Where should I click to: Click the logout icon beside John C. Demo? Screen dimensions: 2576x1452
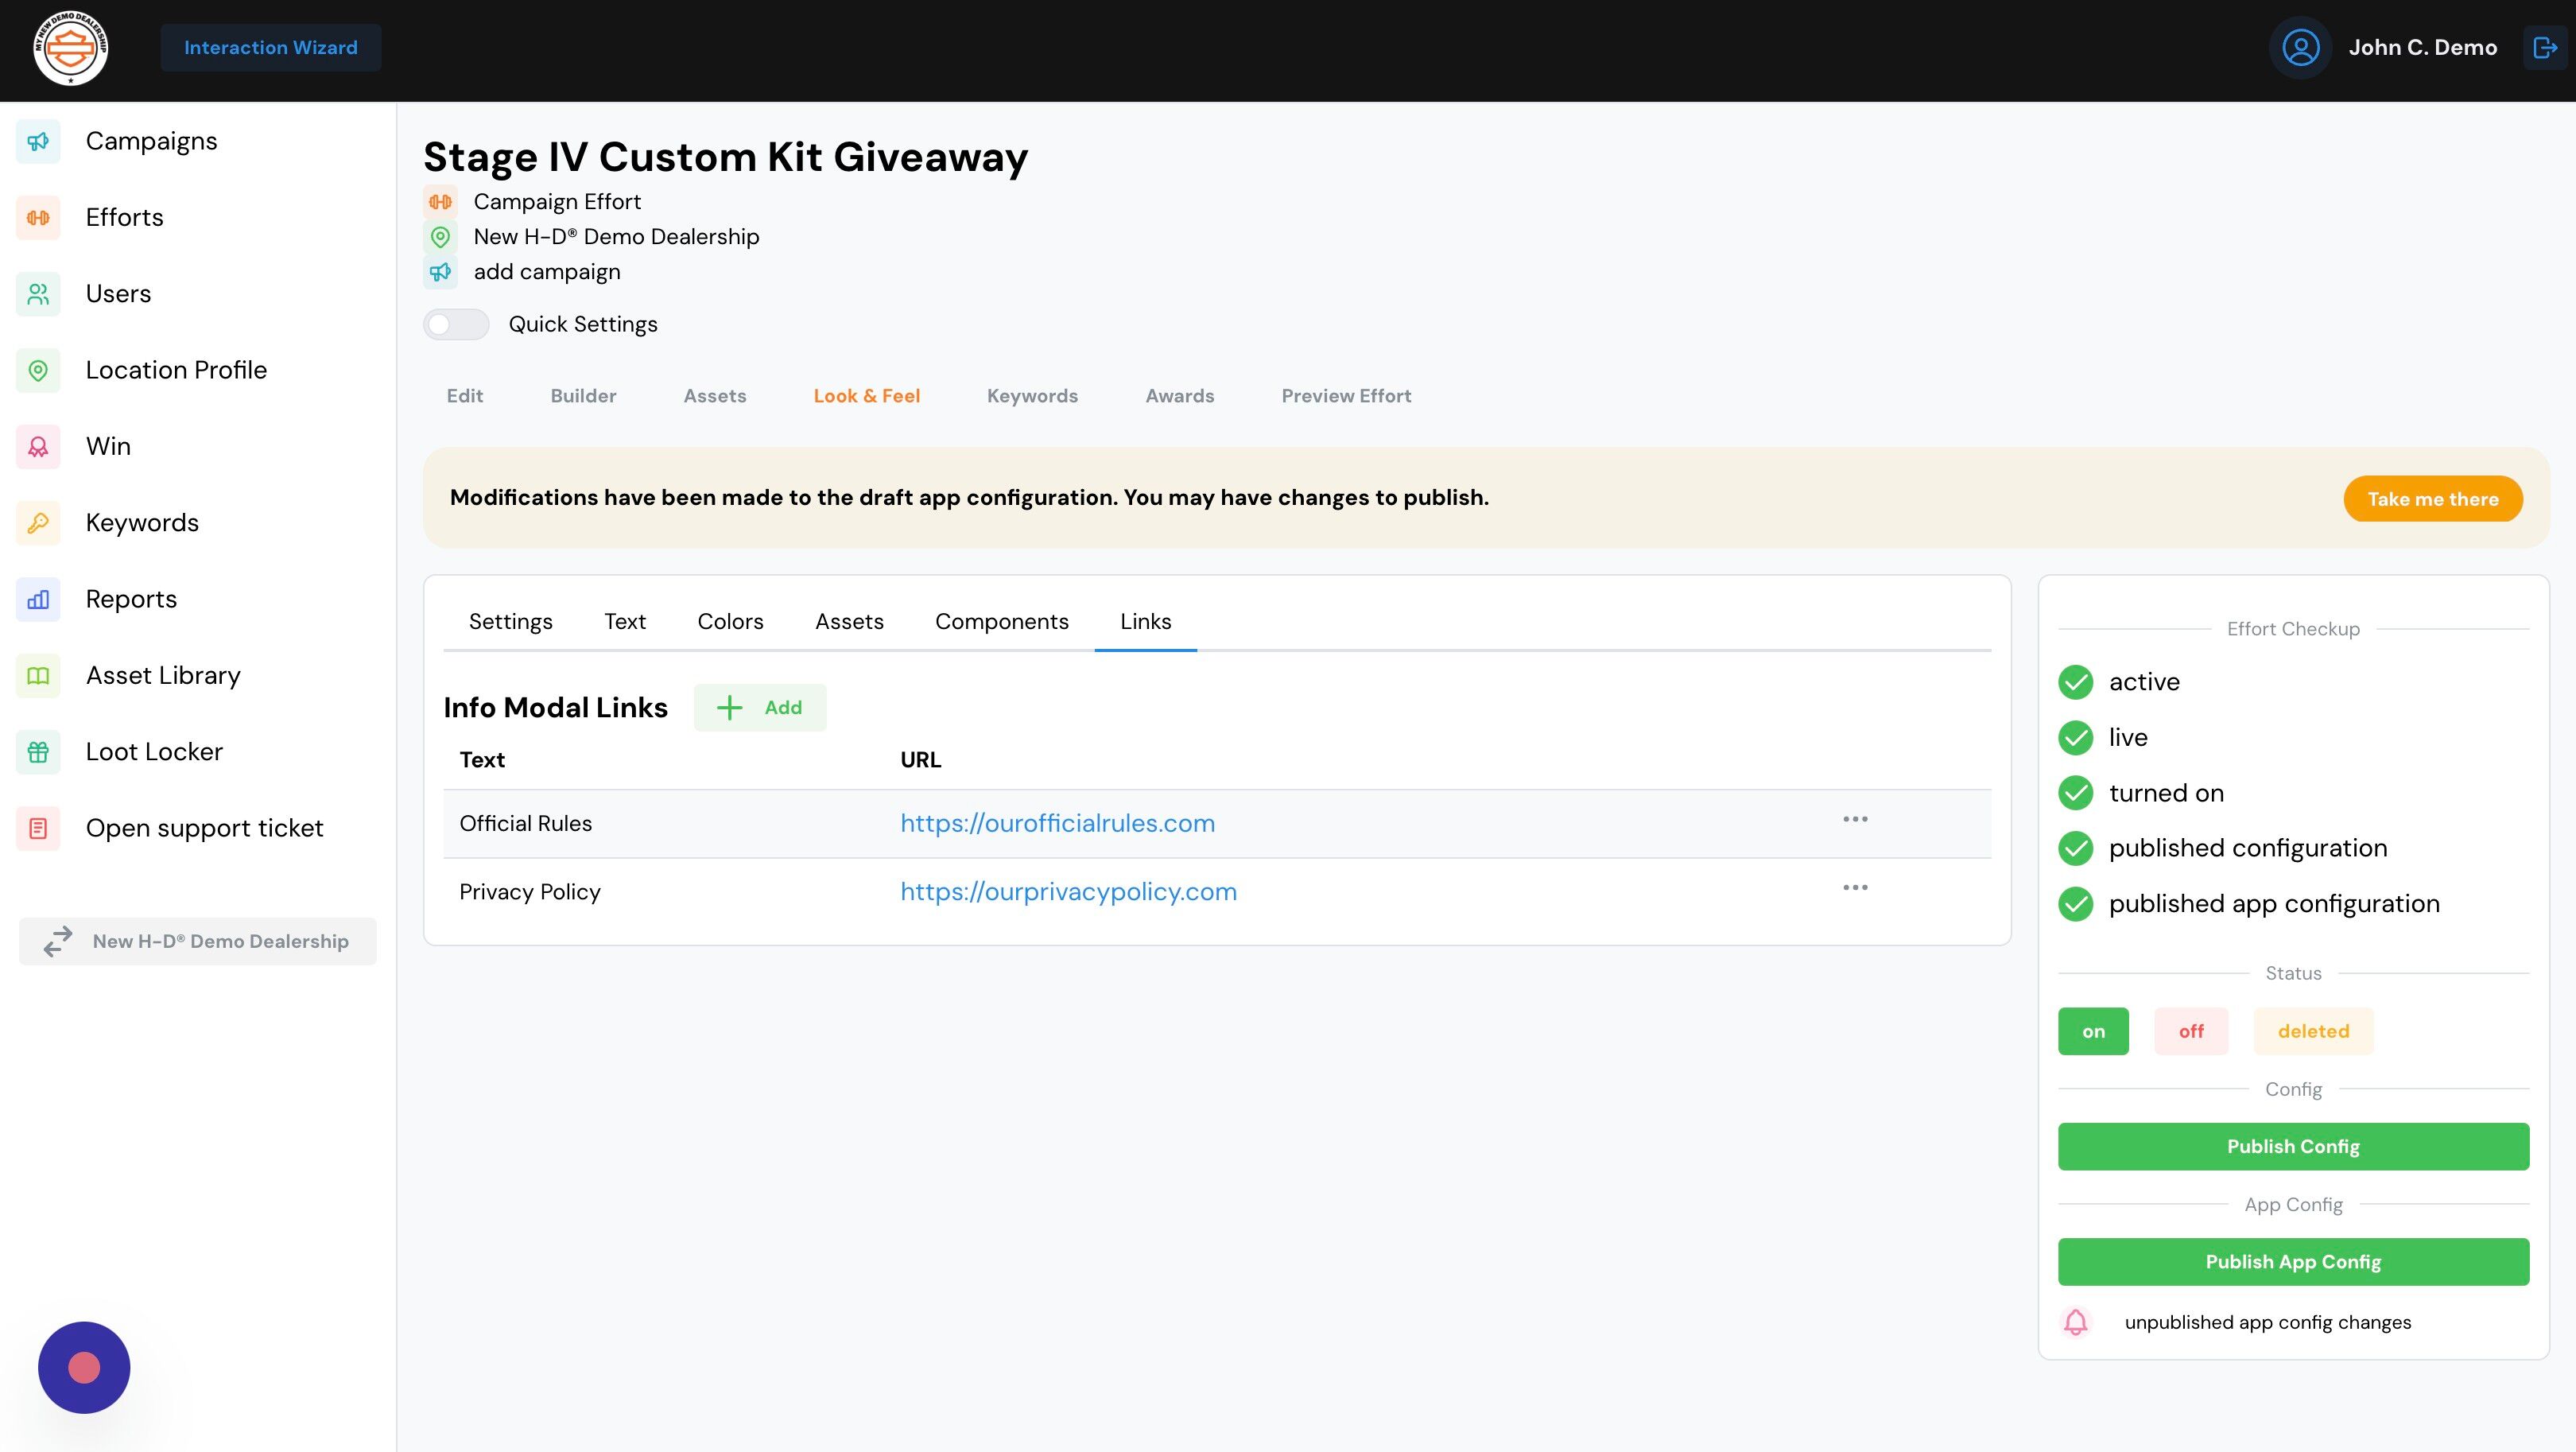[2544, 48]
